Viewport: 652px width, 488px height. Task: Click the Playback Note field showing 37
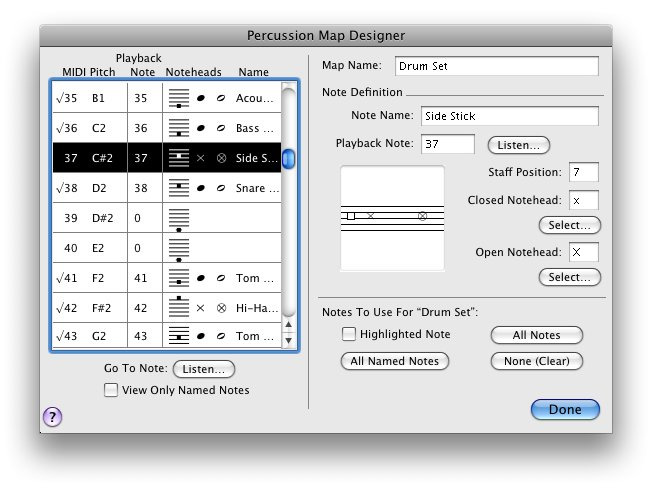point(448,144)
